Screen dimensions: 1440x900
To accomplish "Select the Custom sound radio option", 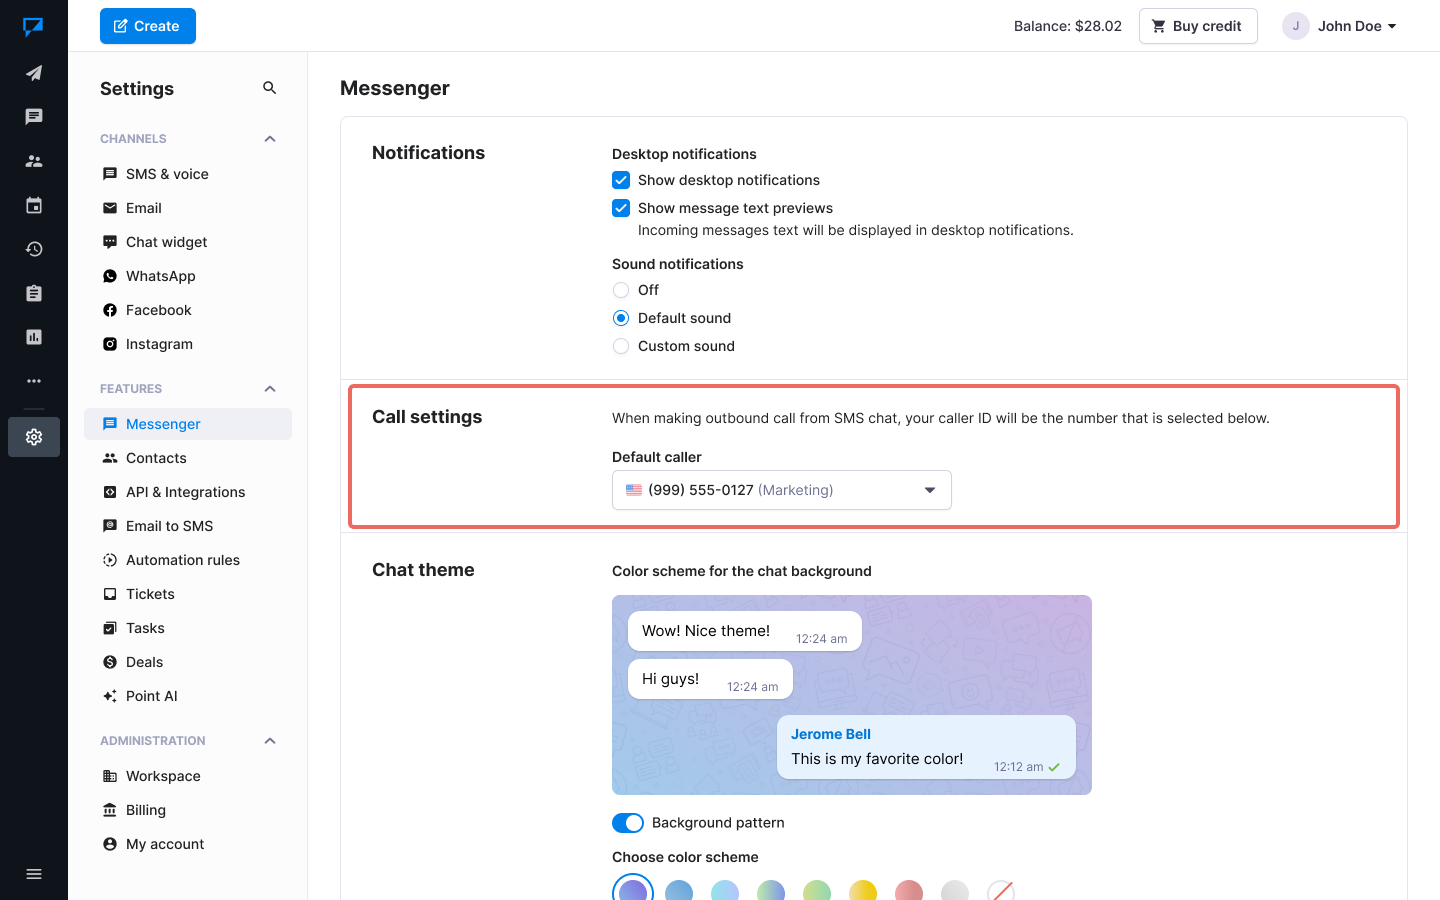I will pyautogui.click(x=621, y=346).
